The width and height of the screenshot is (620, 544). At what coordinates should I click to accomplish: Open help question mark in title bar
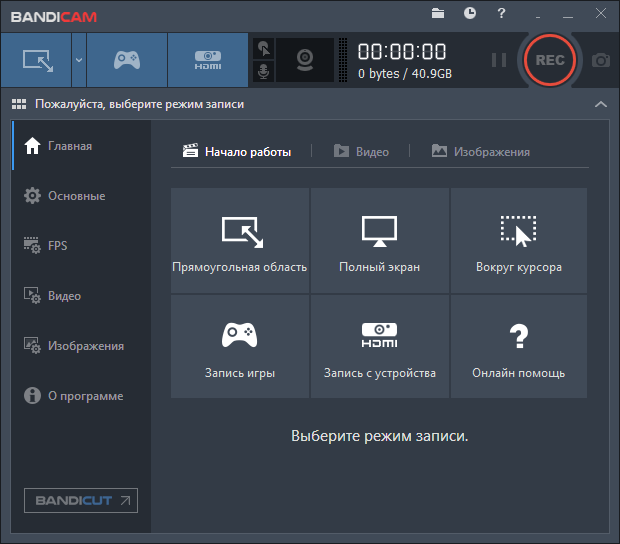point(501,13)
